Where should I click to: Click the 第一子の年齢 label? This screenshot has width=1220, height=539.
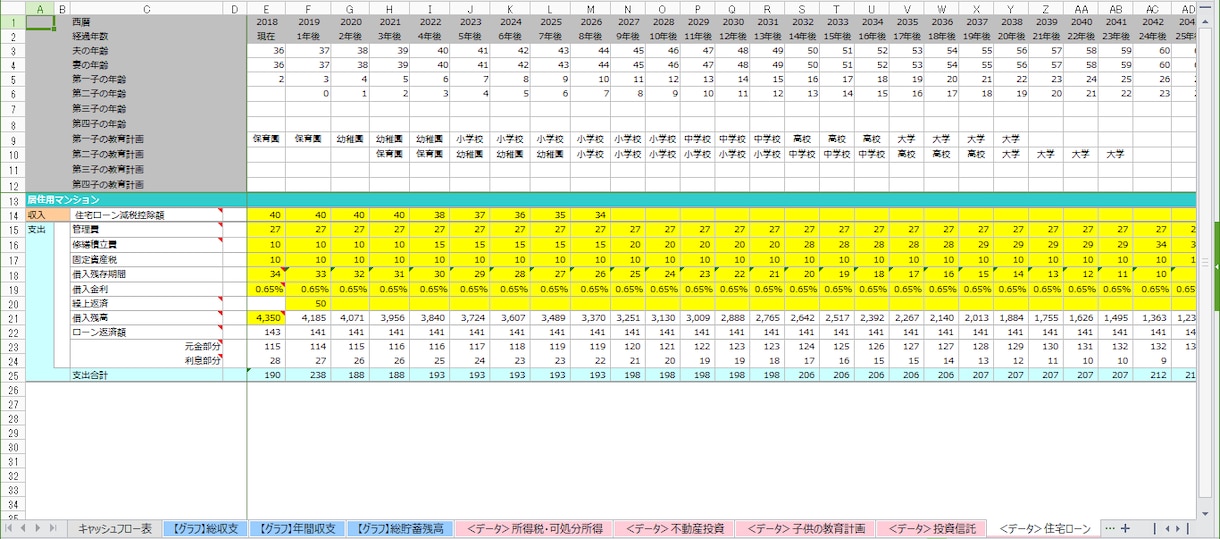[x=147, y=79]
